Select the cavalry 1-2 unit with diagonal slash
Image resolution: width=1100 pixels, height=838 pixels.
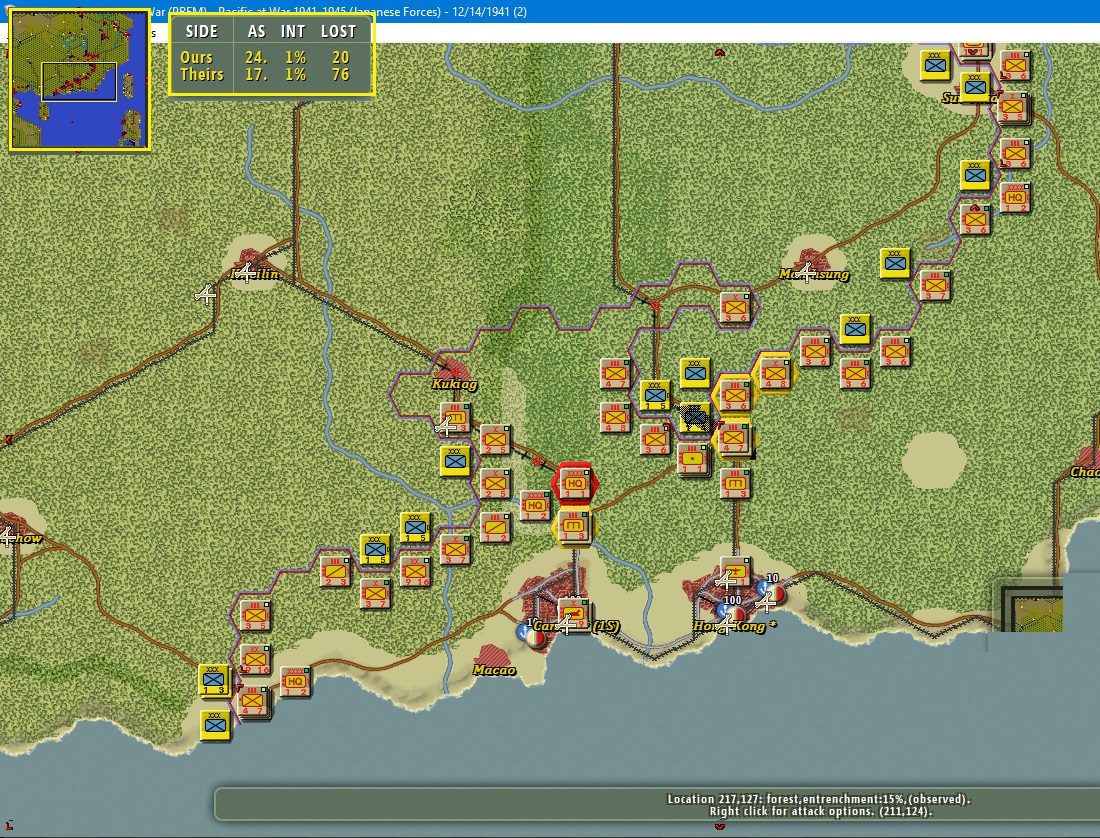(x=494, y=526)
